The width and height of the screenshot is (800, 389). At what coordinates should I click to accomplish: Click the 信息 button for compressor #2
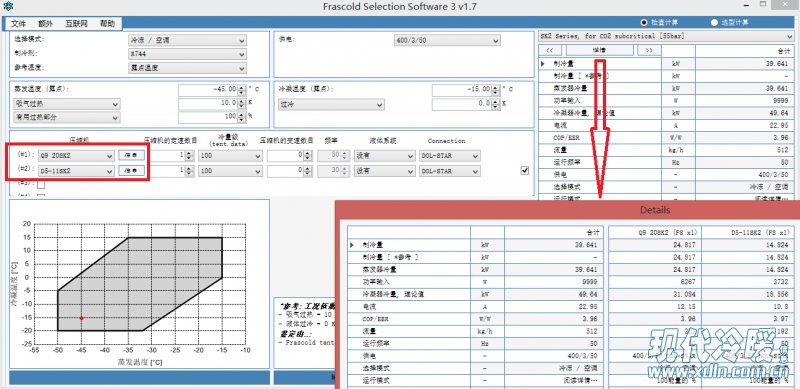click(132, 171)
